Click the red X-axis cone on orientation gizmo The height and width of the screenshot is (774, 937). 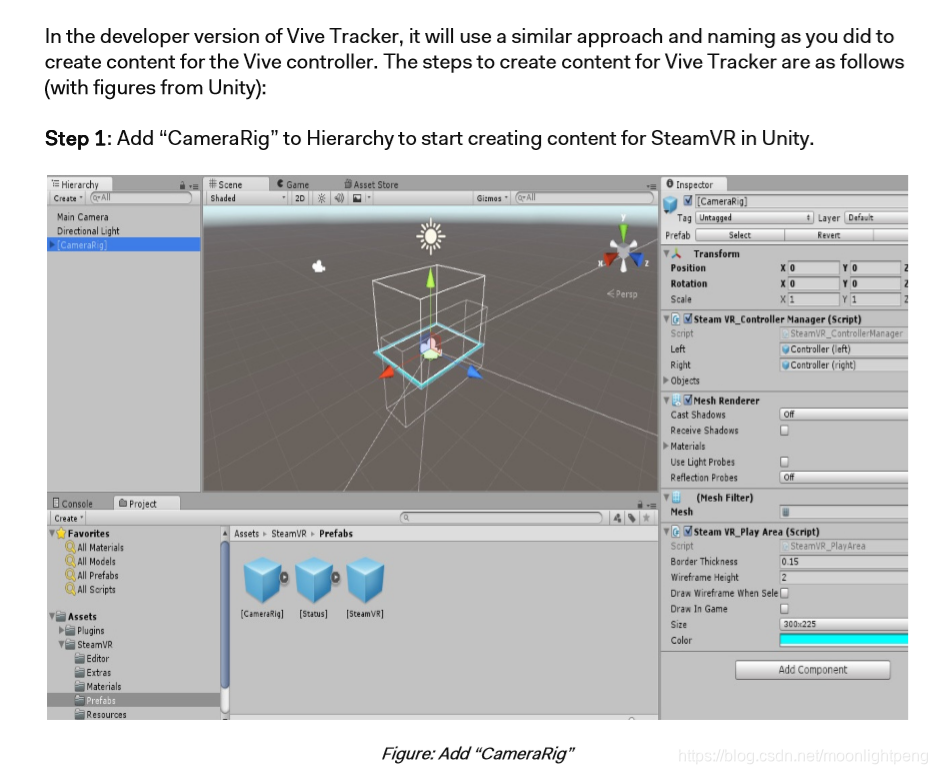pos(610,260)
